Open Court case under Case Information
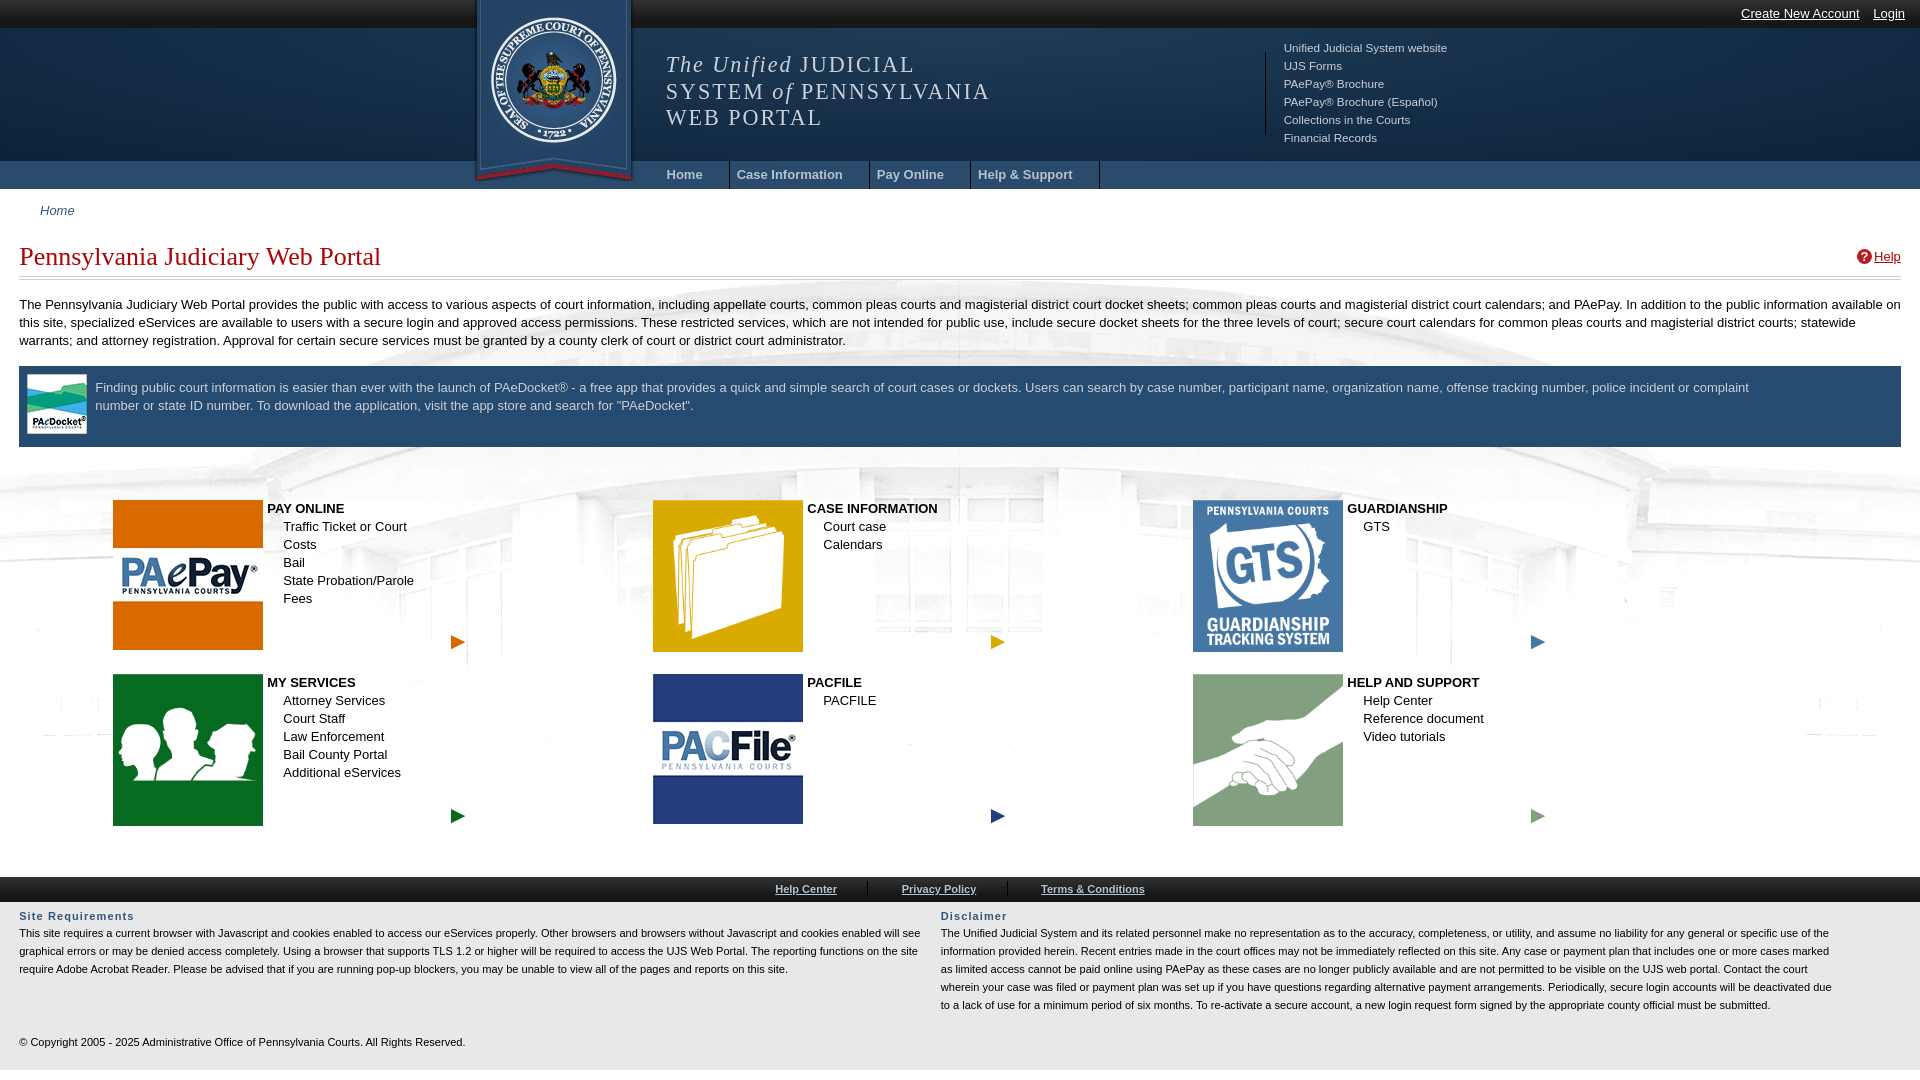 854,527
